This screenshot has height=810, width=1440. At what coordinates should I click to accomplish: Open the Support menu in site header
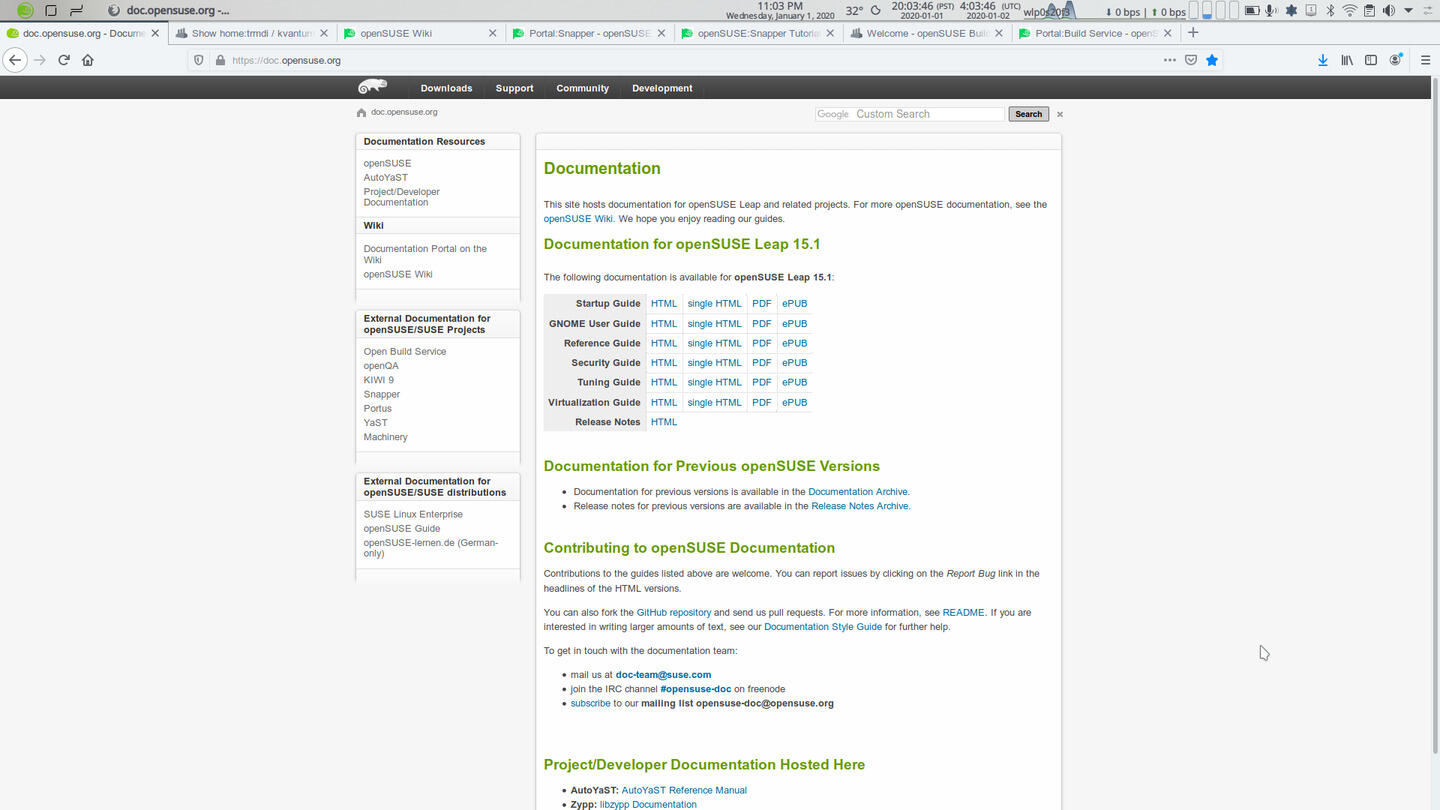tap(514, 88)
